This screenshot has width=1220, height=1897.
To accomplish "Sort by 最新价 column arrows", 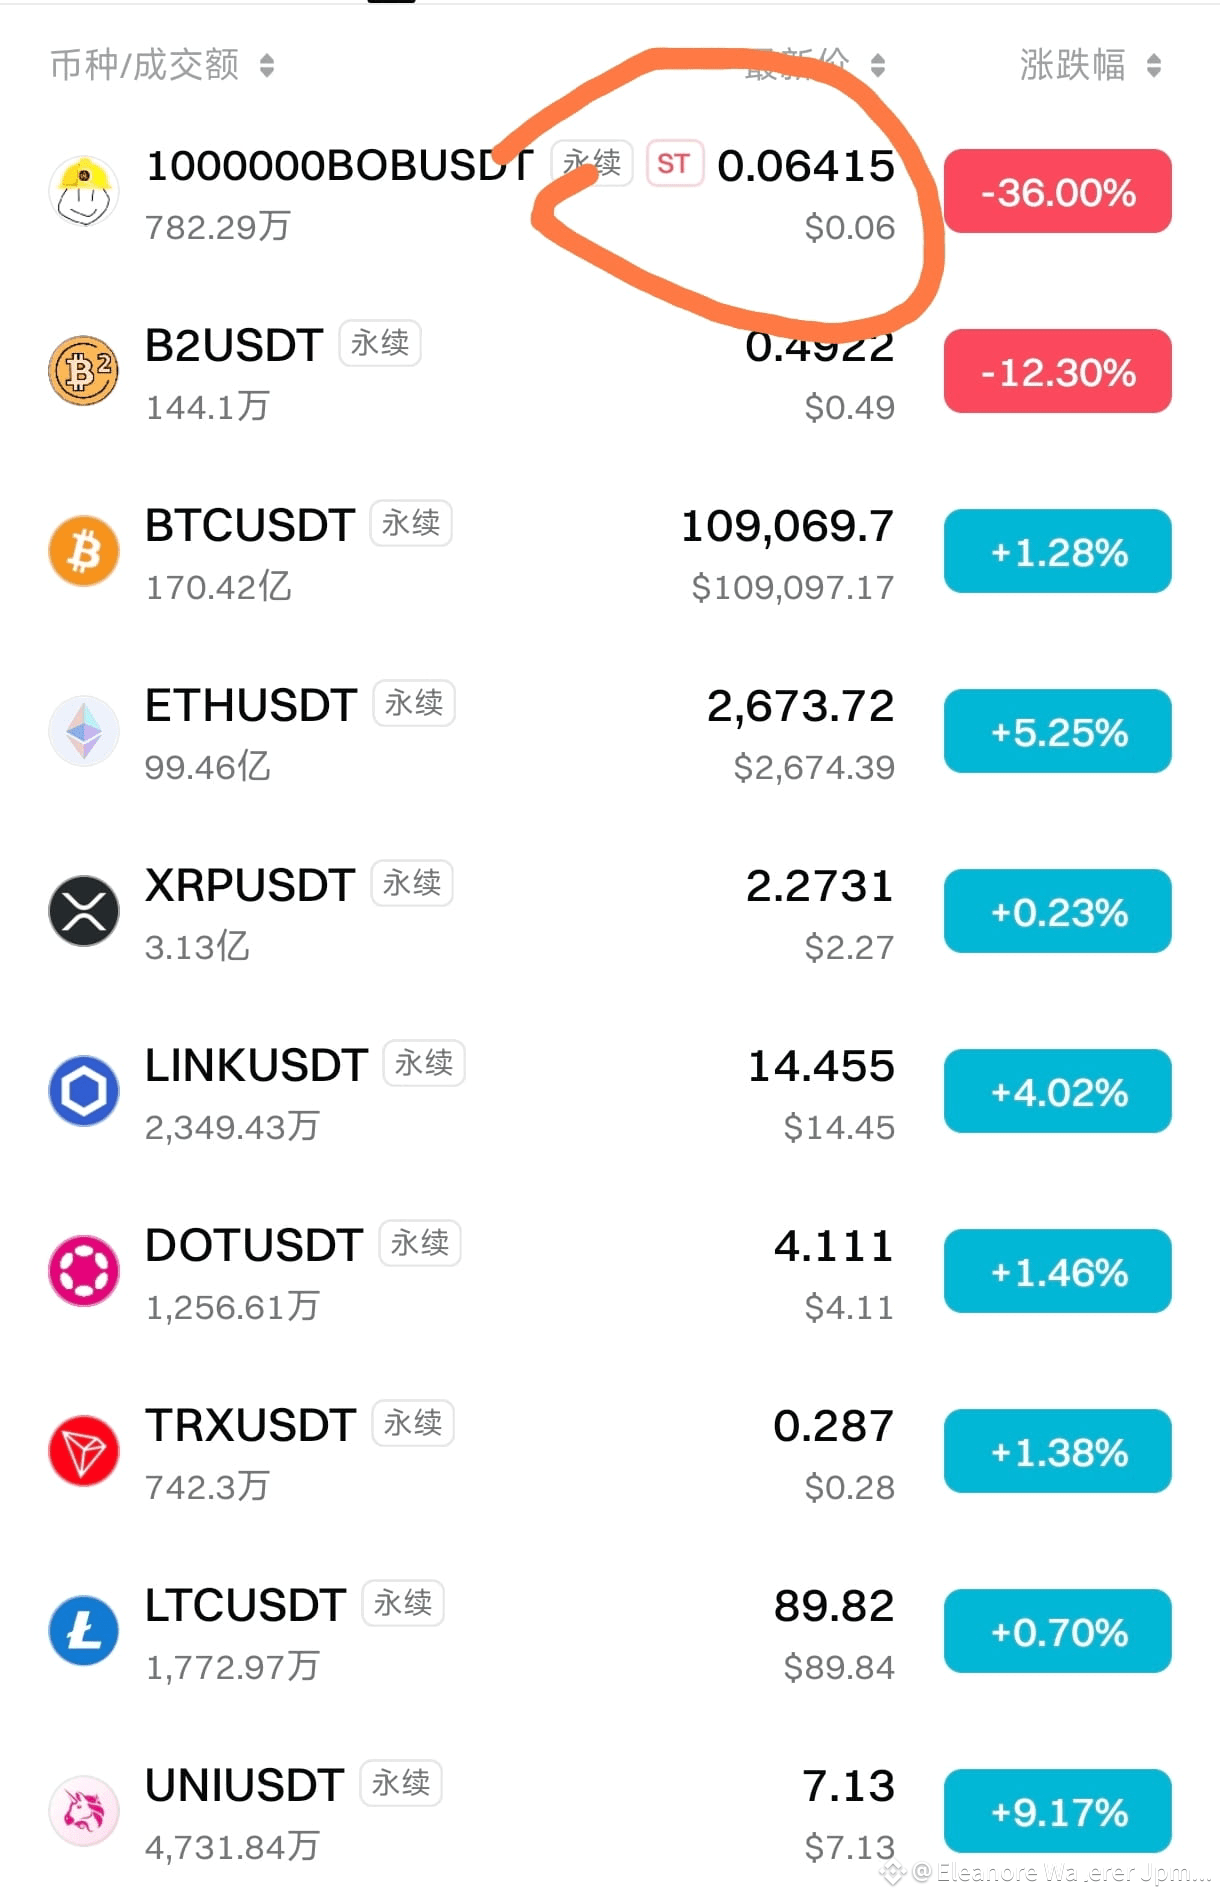I will [x=878, y=66].
